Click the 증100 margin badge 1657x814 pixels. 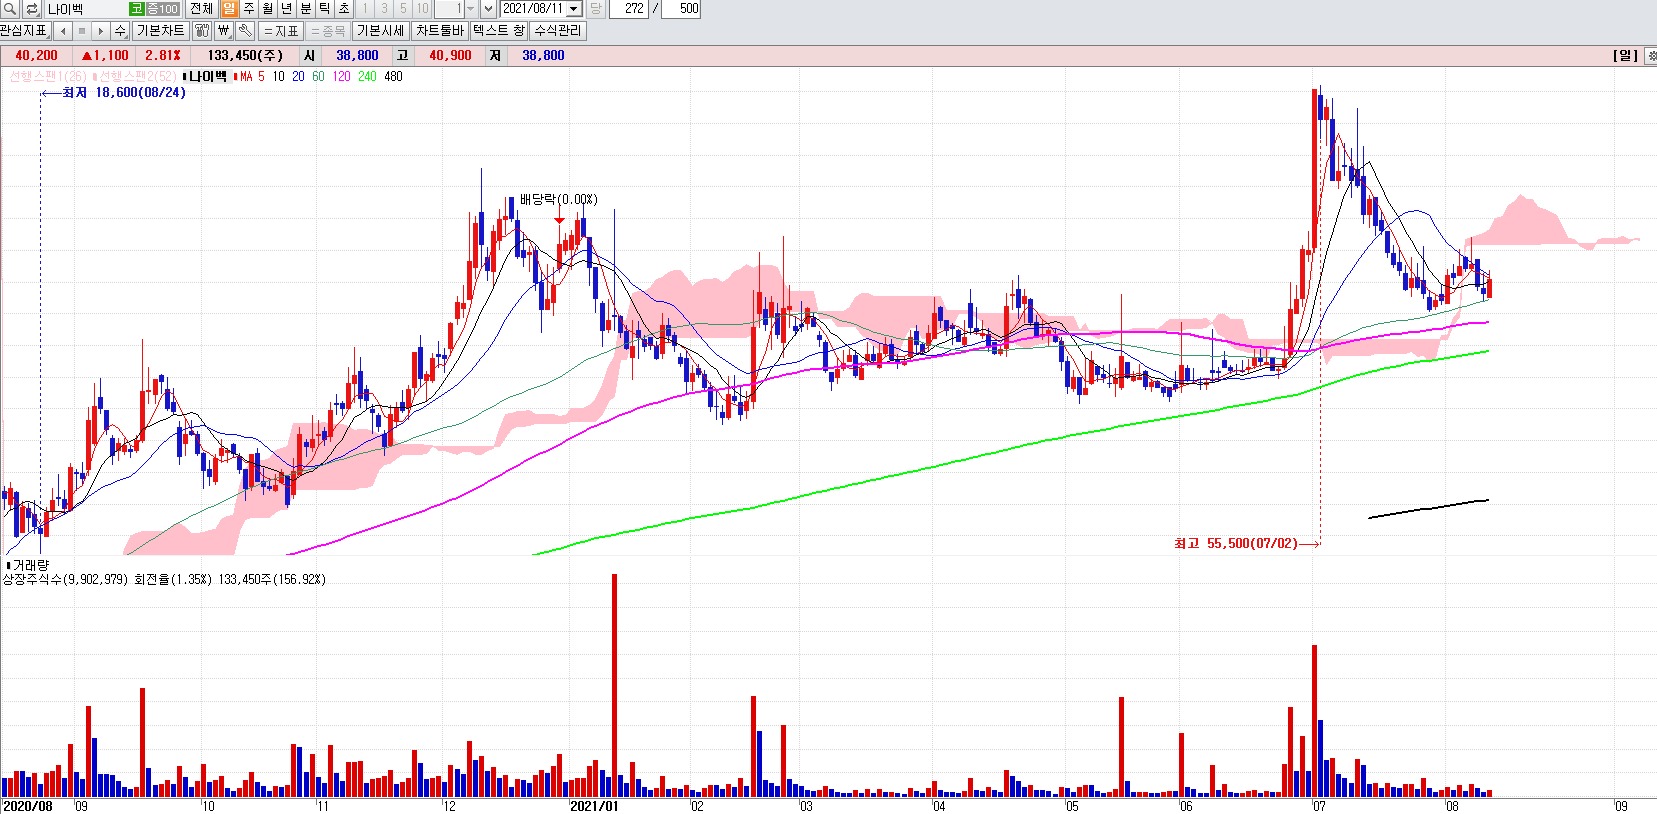click(163, 9)
